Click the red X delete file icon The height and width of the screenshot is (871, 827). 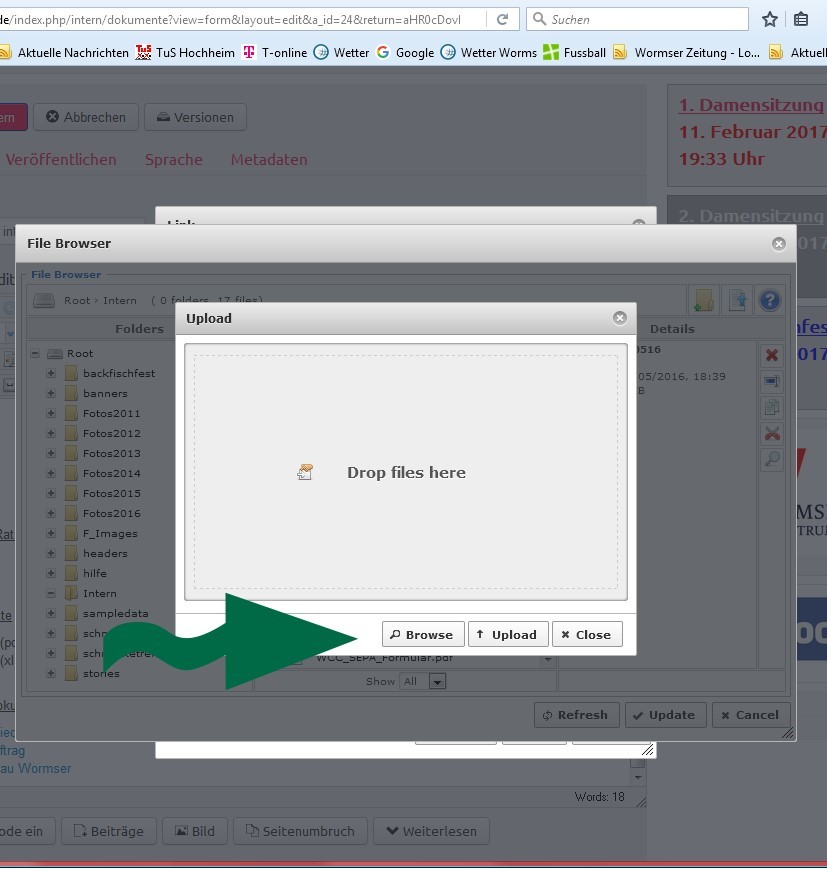(x=772, y=355)
